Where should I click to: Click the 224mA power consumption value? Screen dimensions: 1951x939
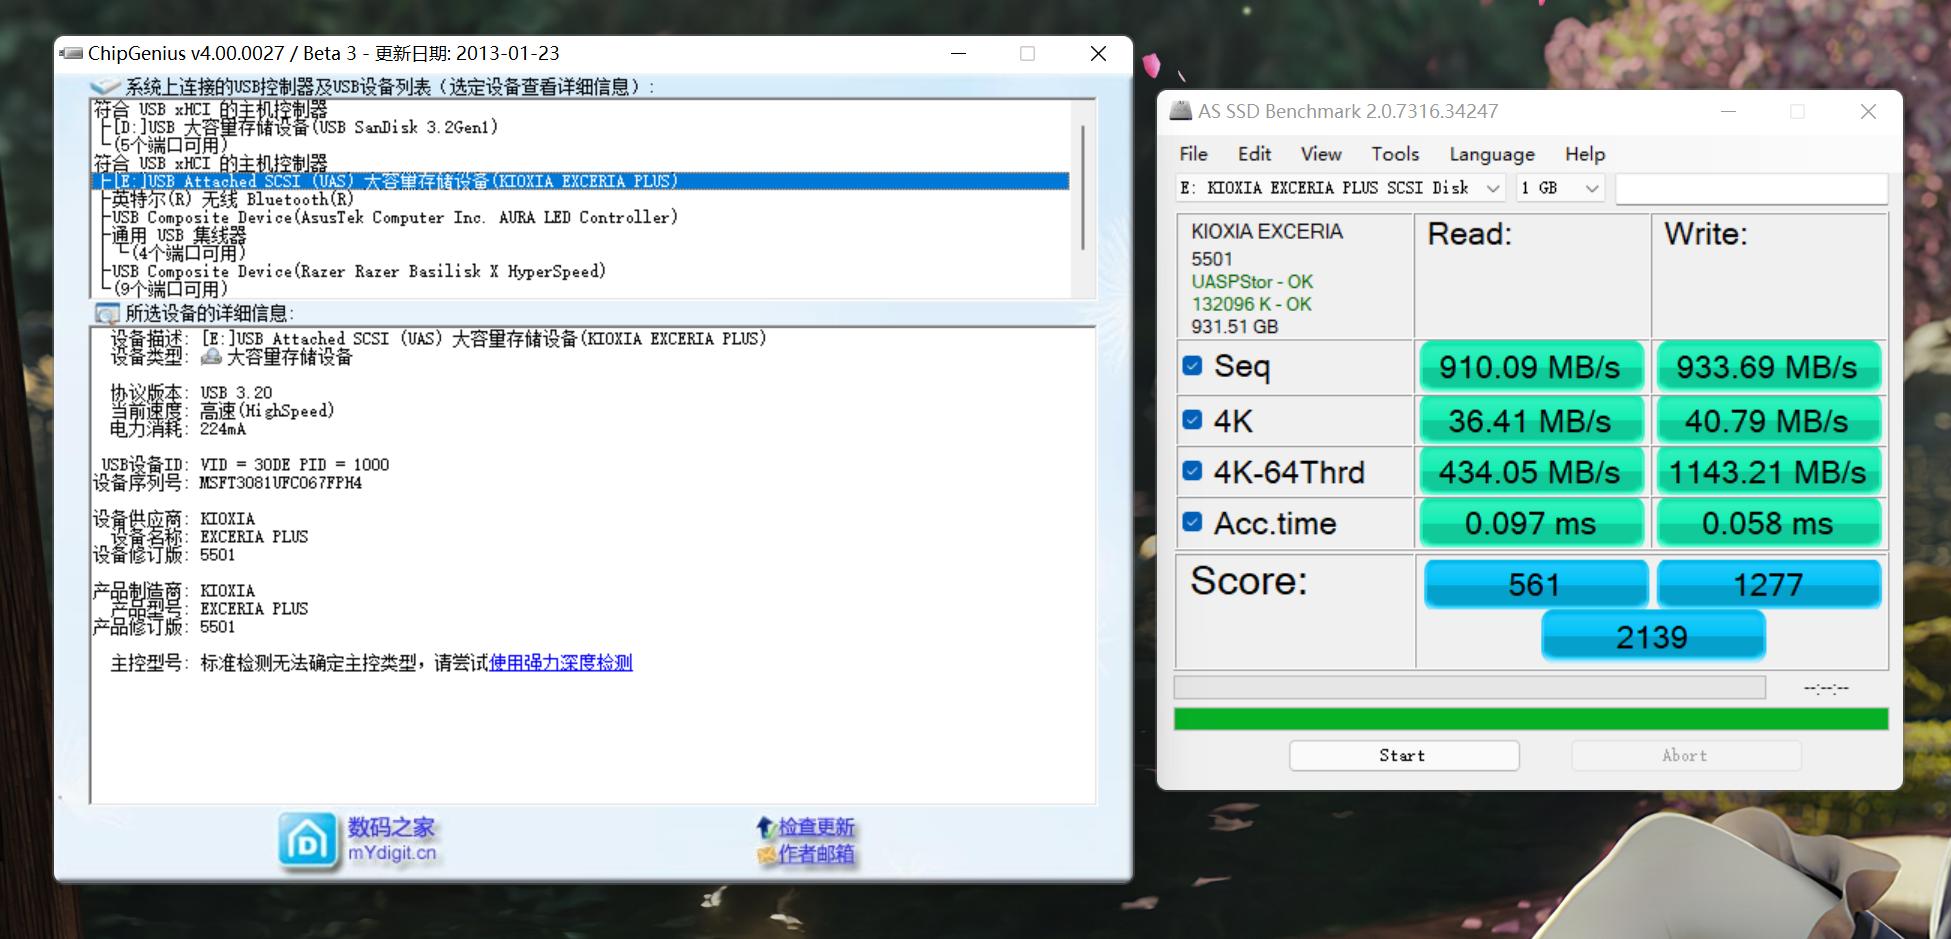[x=223, y=429]
